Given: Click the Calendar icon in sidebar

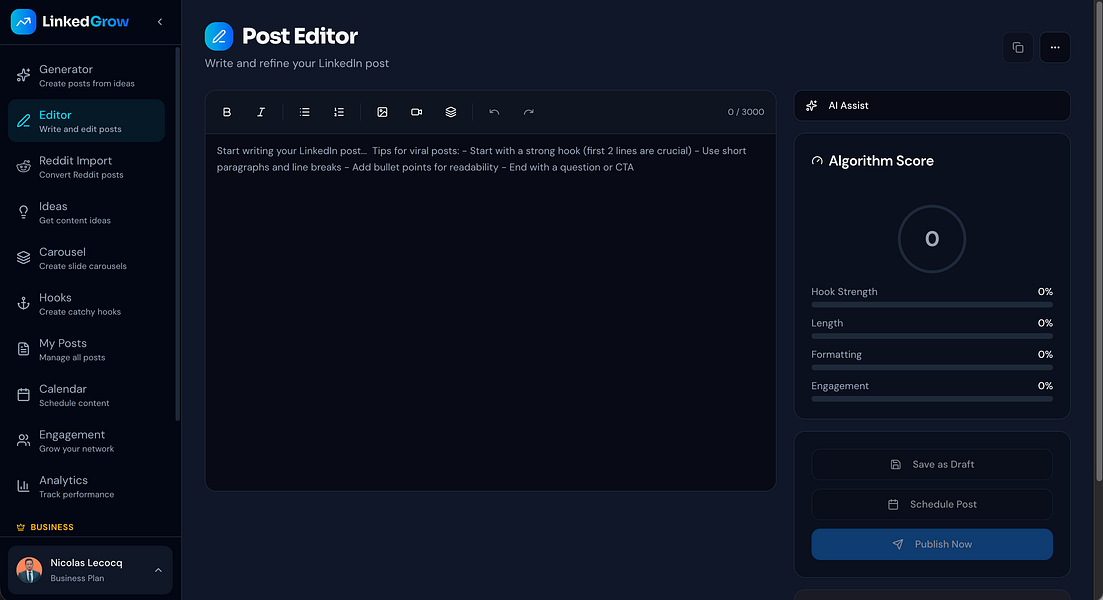Looking at the screenshot, I should 23,395.
